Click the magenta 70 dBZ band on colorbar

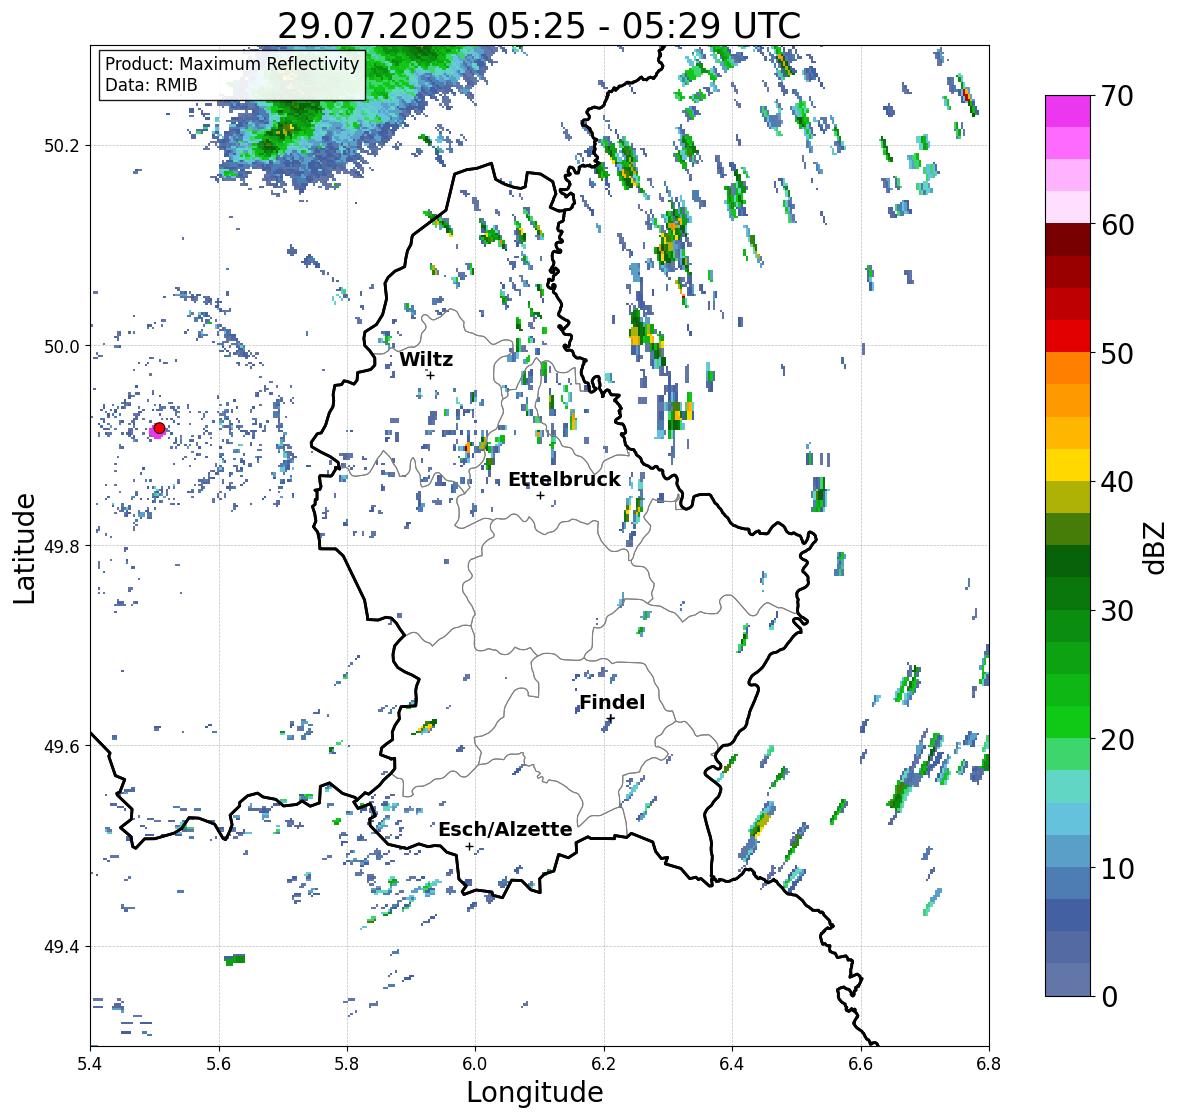pos(1068,111)
